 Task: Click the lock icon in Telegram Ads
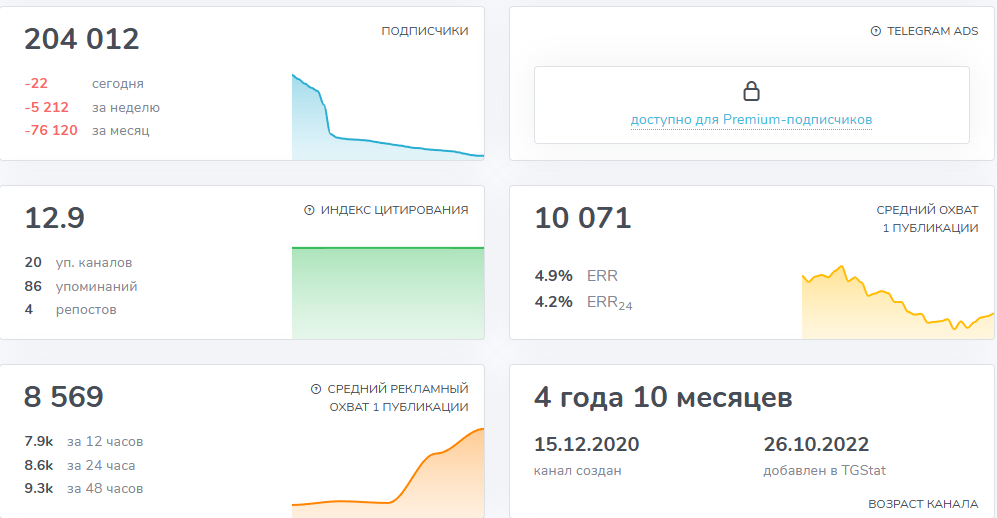pos(751,92)
